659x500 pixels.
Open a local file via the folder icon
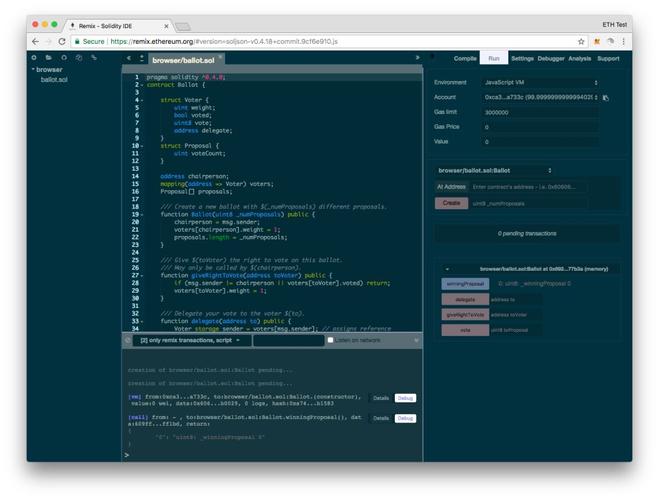point(49,58)
